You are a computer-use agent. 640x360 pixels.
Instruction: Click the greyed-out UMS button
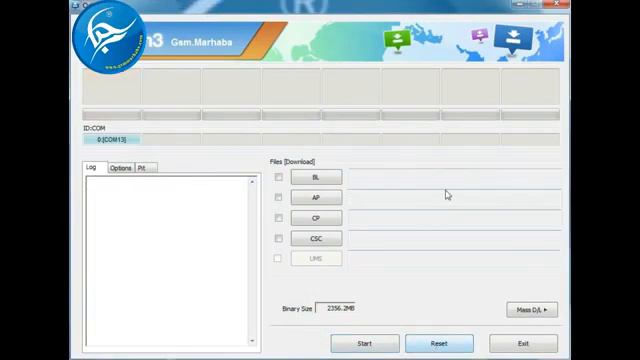316,258
